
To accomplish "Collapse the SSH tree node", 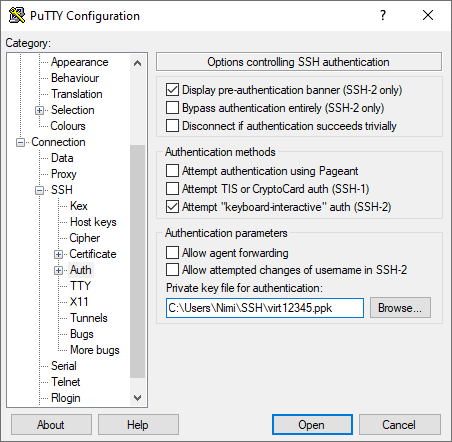I will click(39, 190).
